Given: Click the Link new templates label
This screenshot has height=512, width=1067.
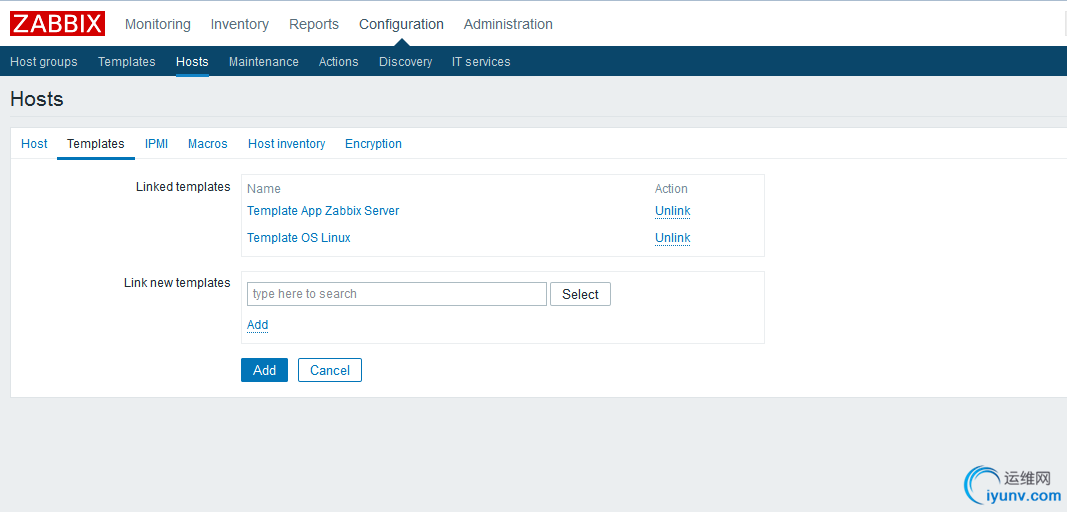Looking at the screenshot, I should 177,283.
